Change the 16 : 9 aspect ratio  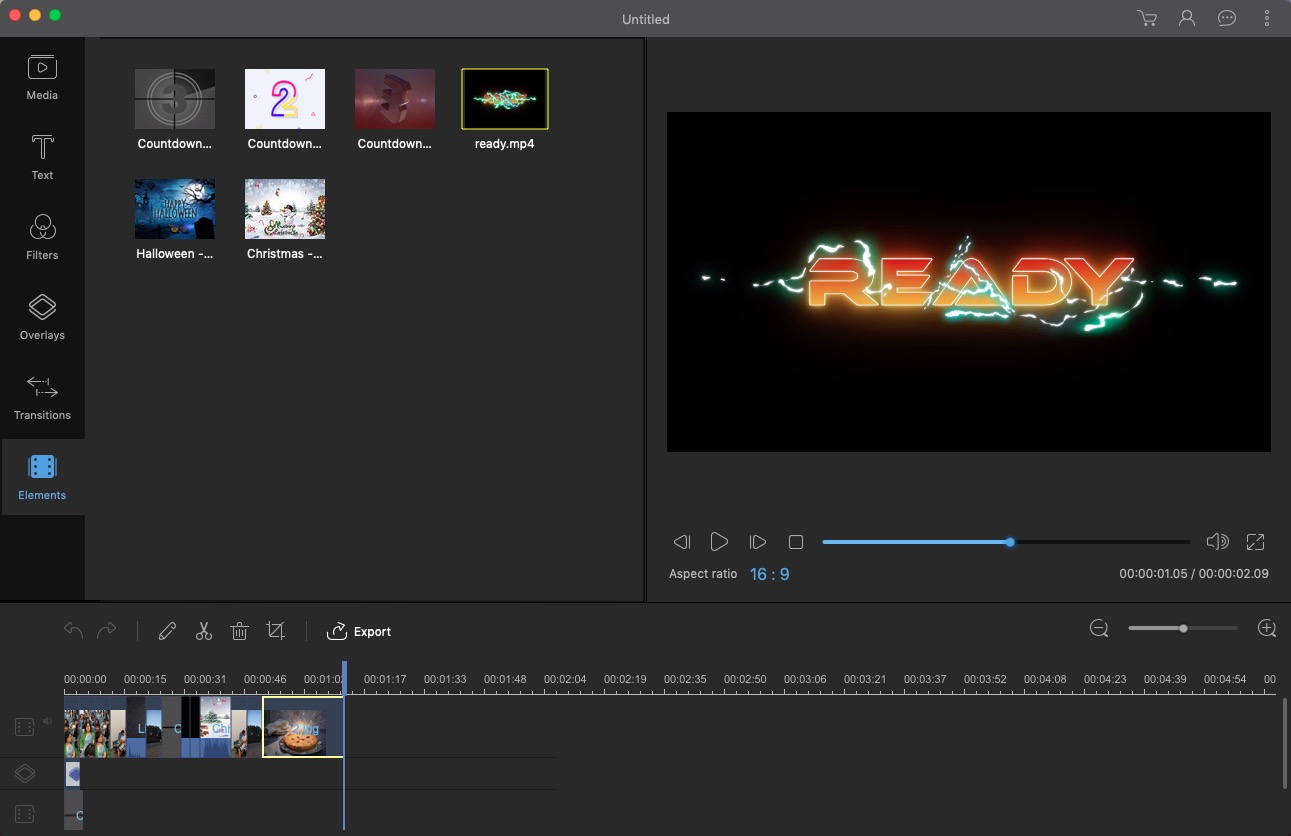tap(770, 574)
